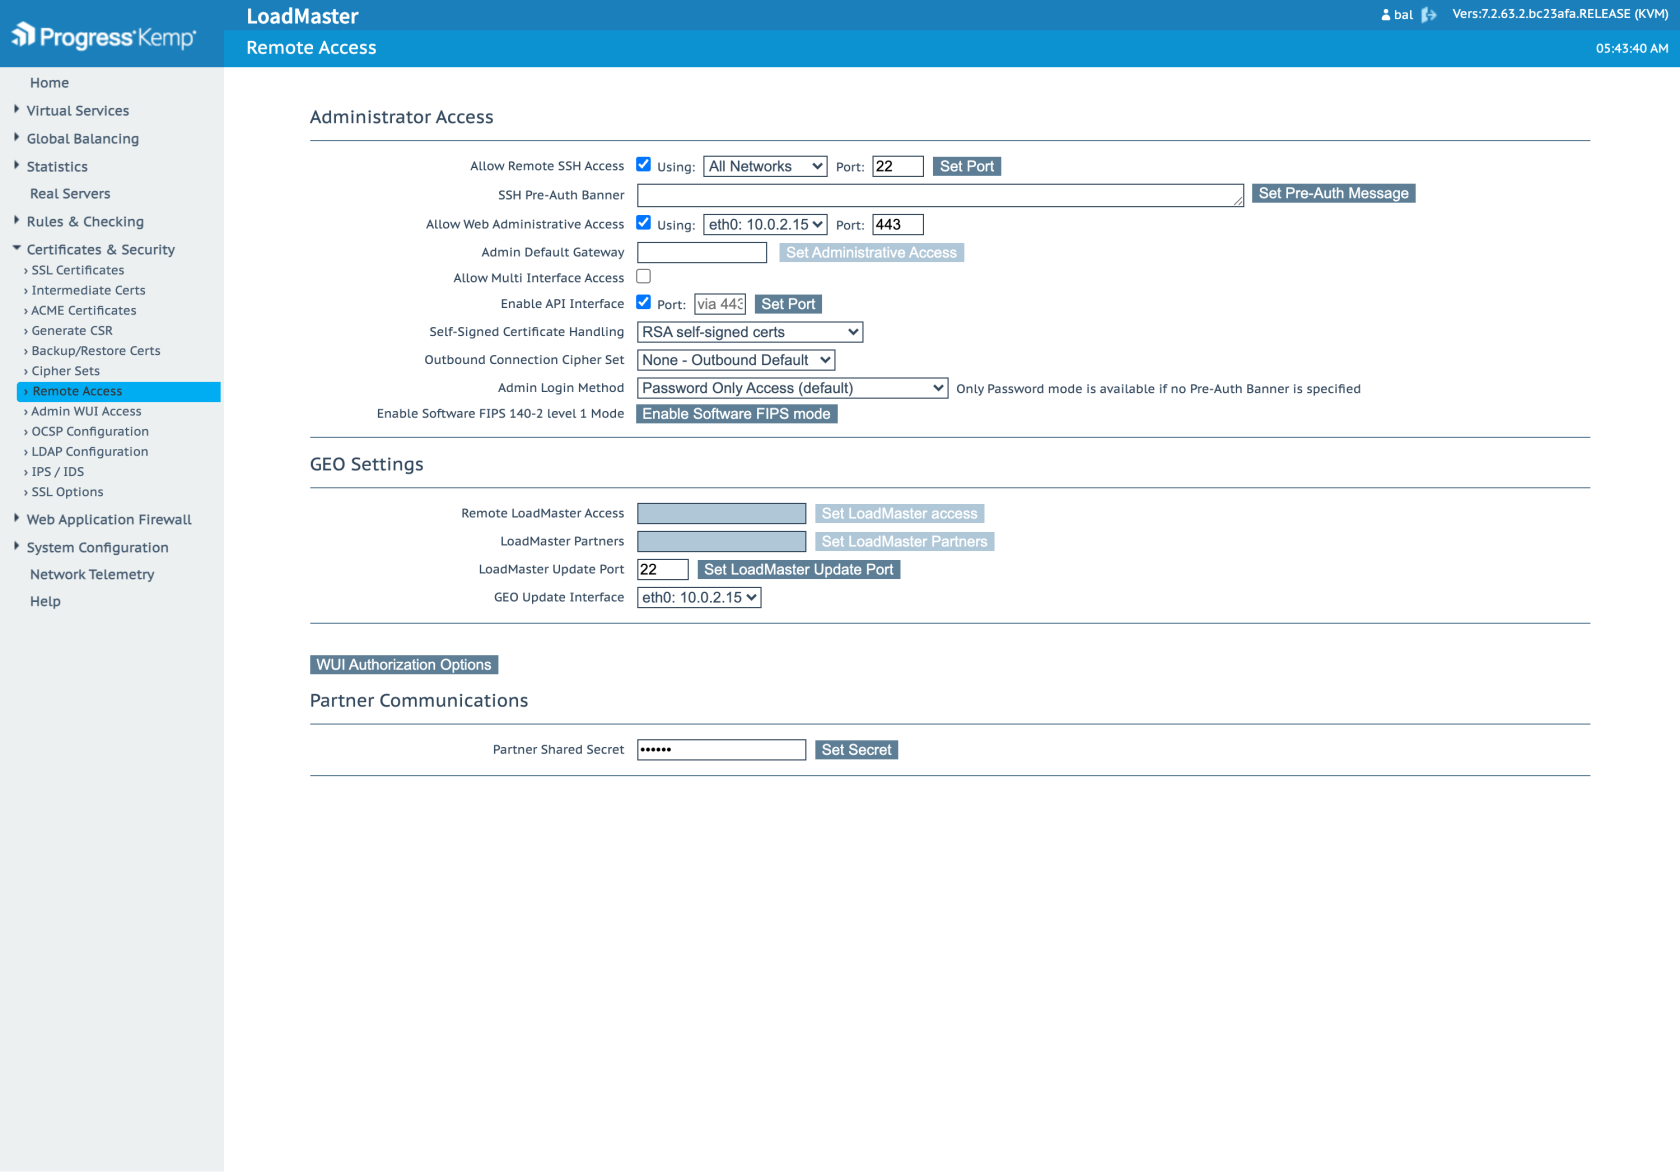Click Enable Software FIPS mode button
The height and width of the screenshot is (1176, 1680).
pyautogui.click(x=736, y=414)
